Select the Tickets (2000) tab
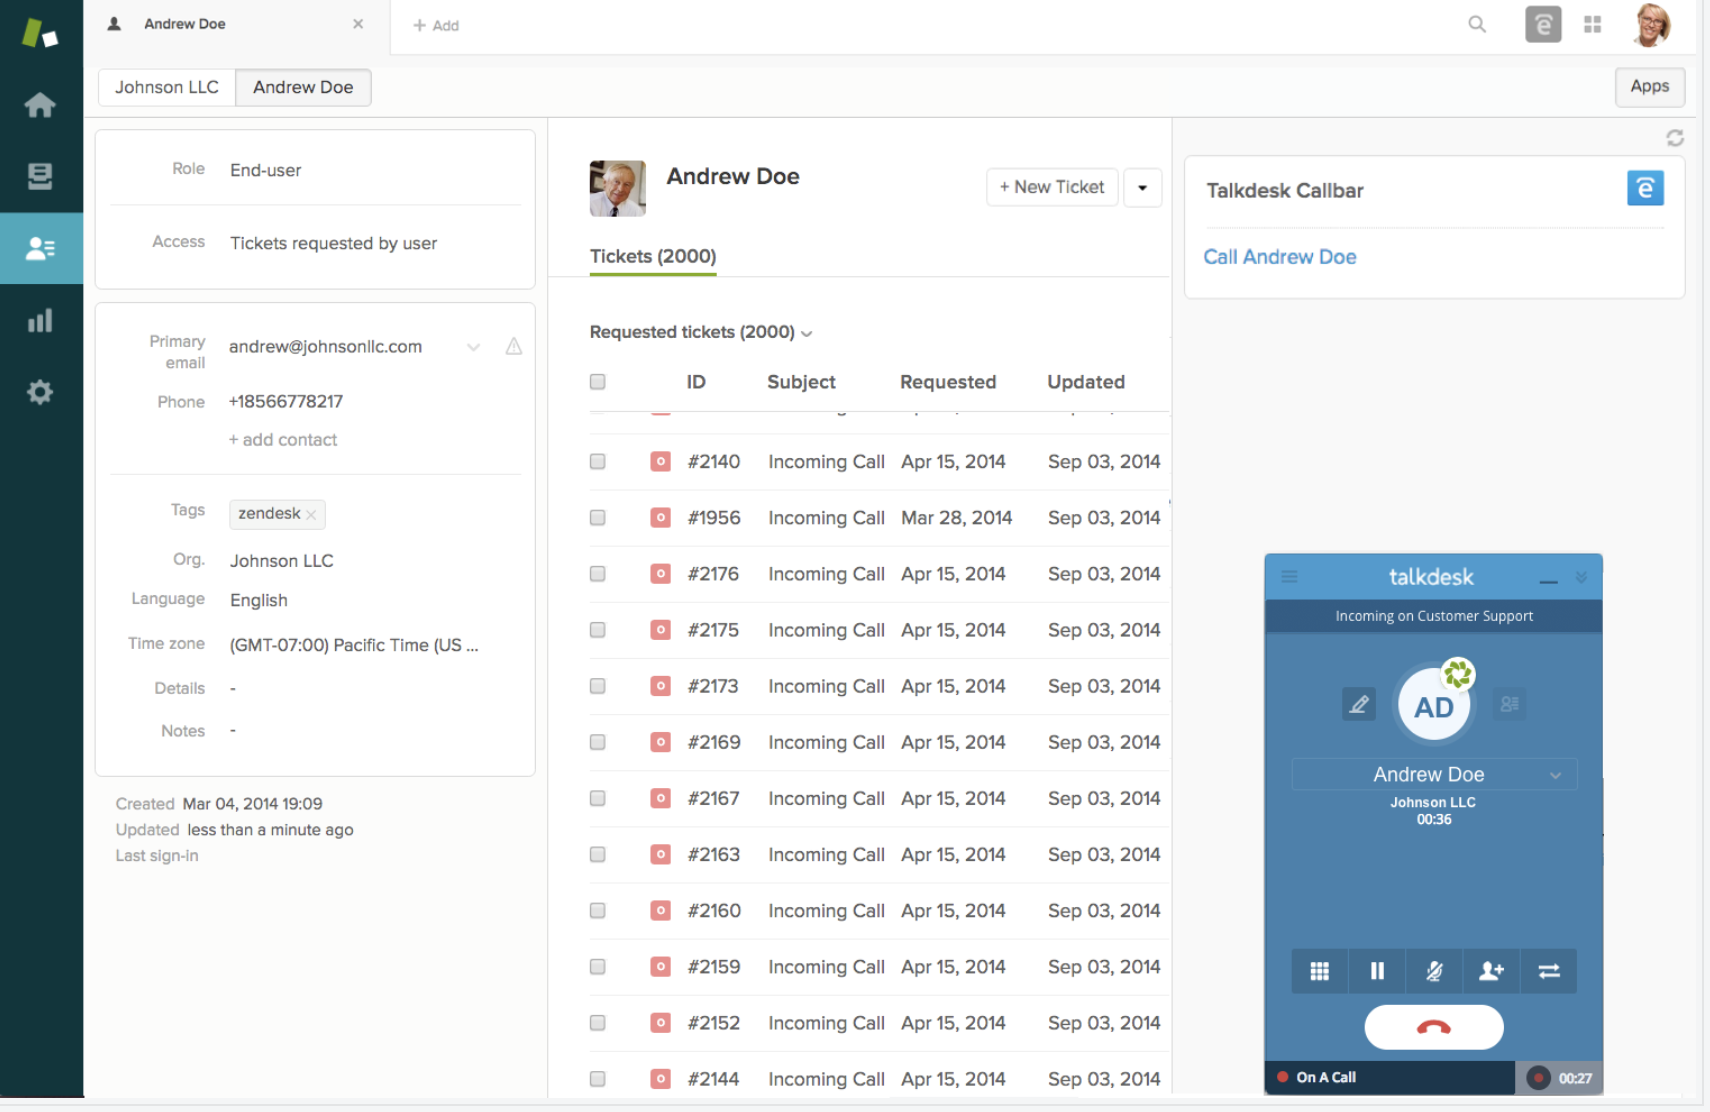Image resolution: width=1710 pixels, height=1112 pixels. [x=653, y=257]
